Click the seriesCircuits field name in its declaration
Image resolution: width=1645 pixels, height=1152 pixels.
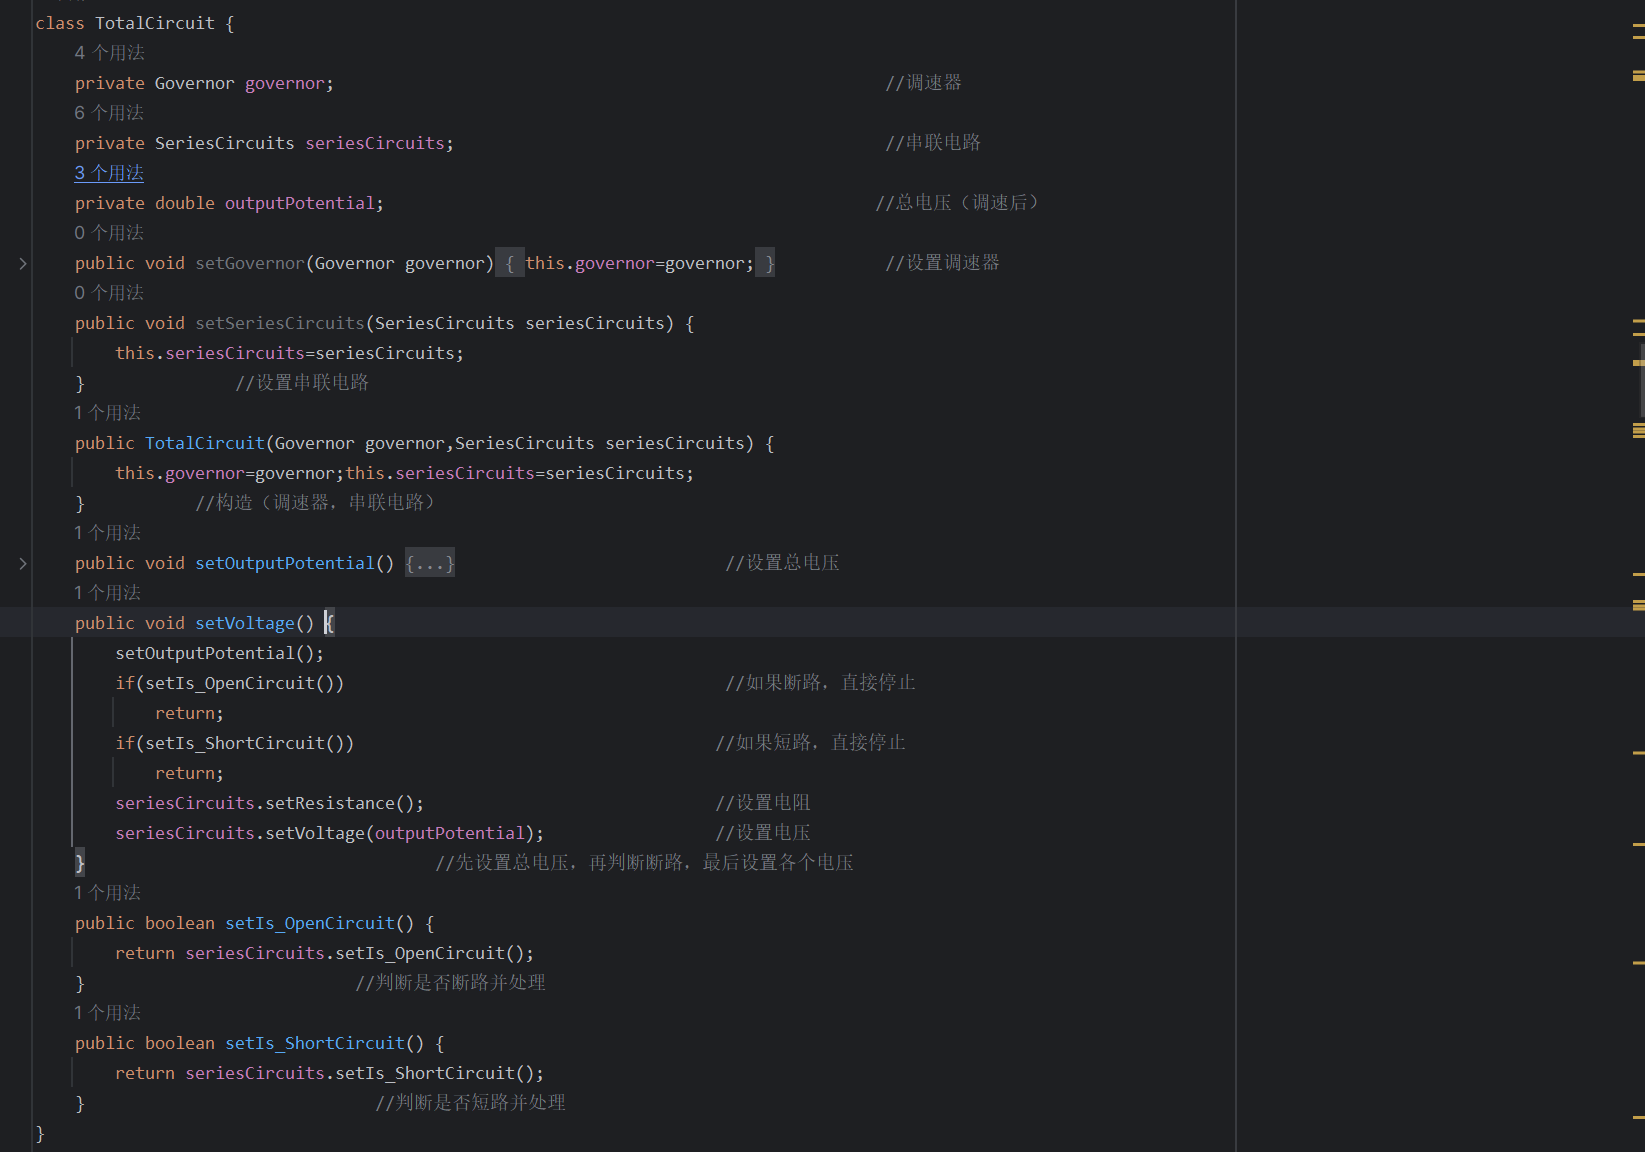tap(375, 143)
